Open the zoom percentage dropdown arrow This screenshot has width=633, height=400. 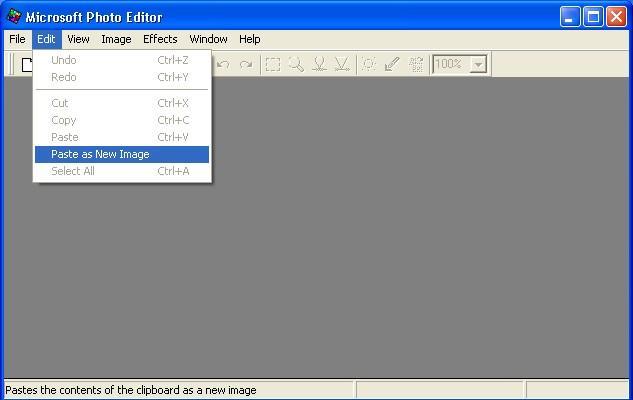click(478, 65)
